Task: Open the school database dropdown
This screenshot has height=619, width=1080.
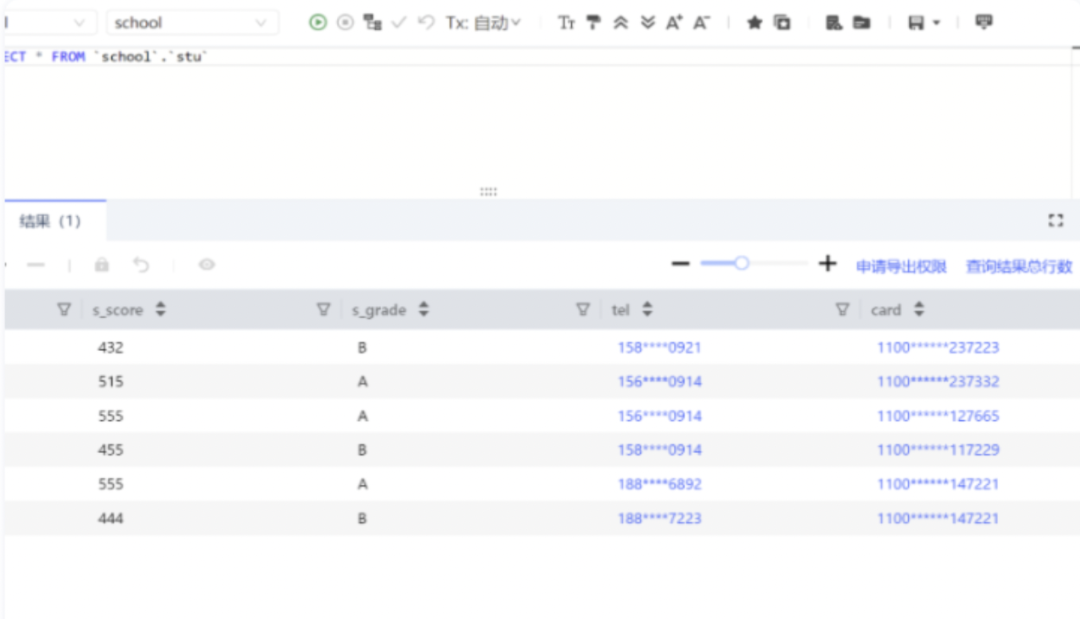Action: click(192, 23)
